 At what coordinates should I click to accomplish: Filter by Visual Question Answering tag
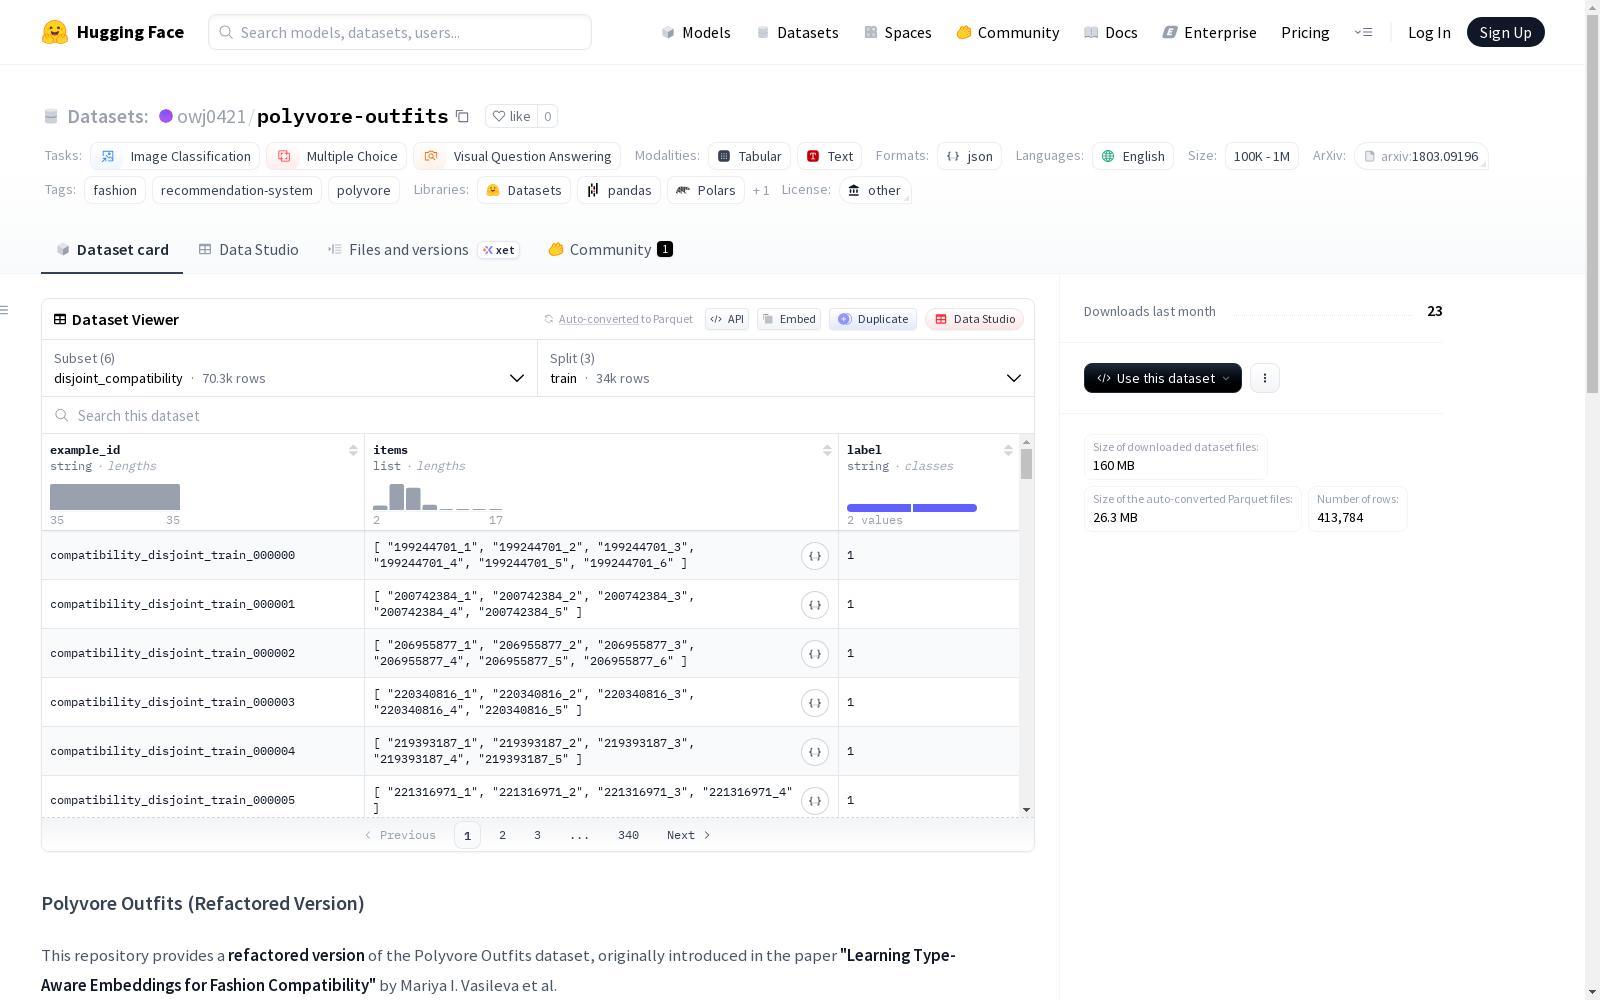[x=517, y=156]
